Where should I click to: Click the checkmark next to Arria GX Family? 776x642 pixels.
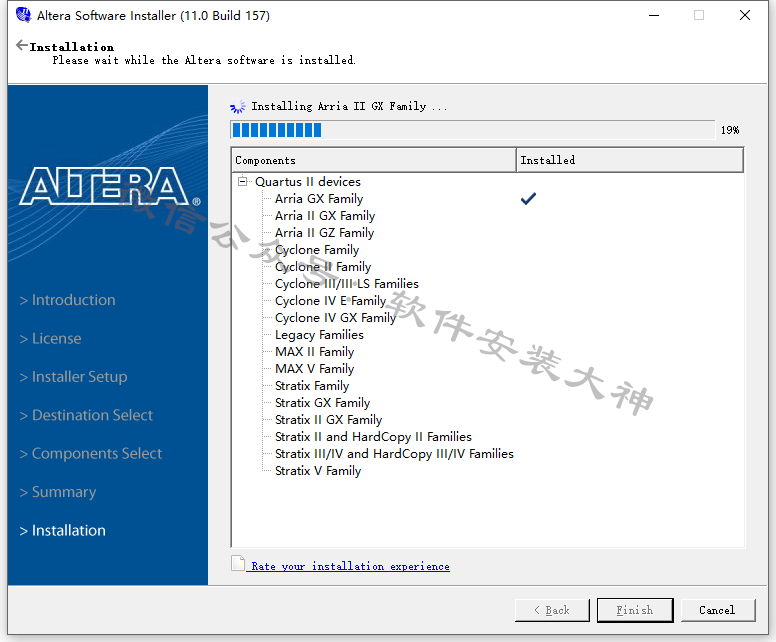coord(528,198)
